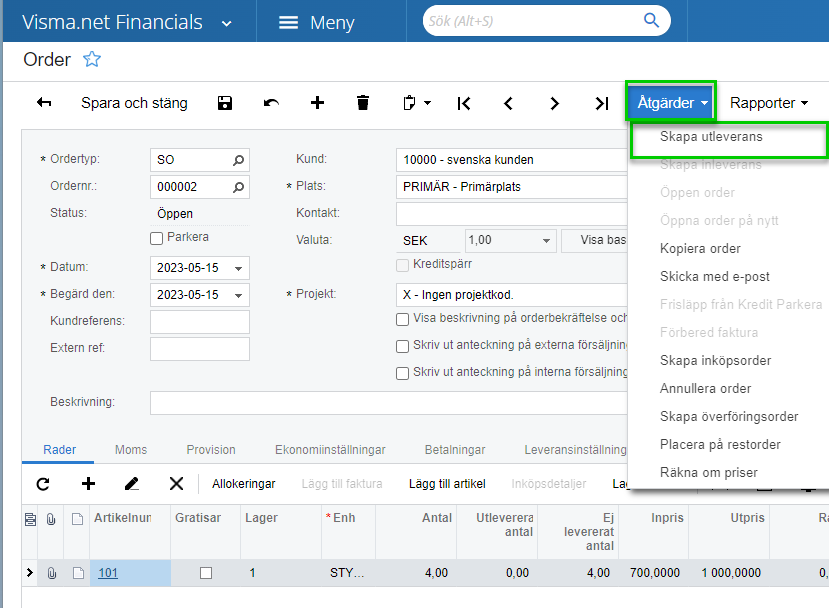This screenshot has height=608, width=829.
Task: Toggle the Kreditspärr checkbox
Action: pyautogui.click(x=402, y=265)
